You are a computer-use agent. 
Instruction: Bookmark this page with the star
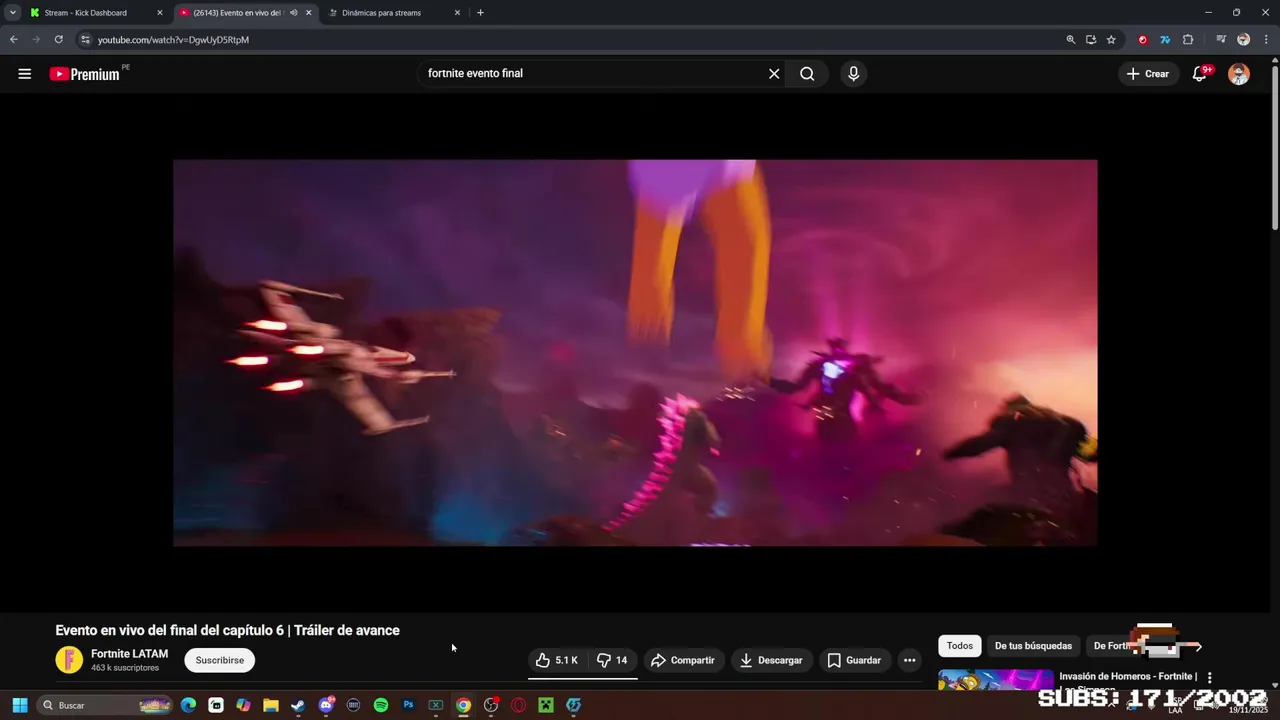point(1111,40)
